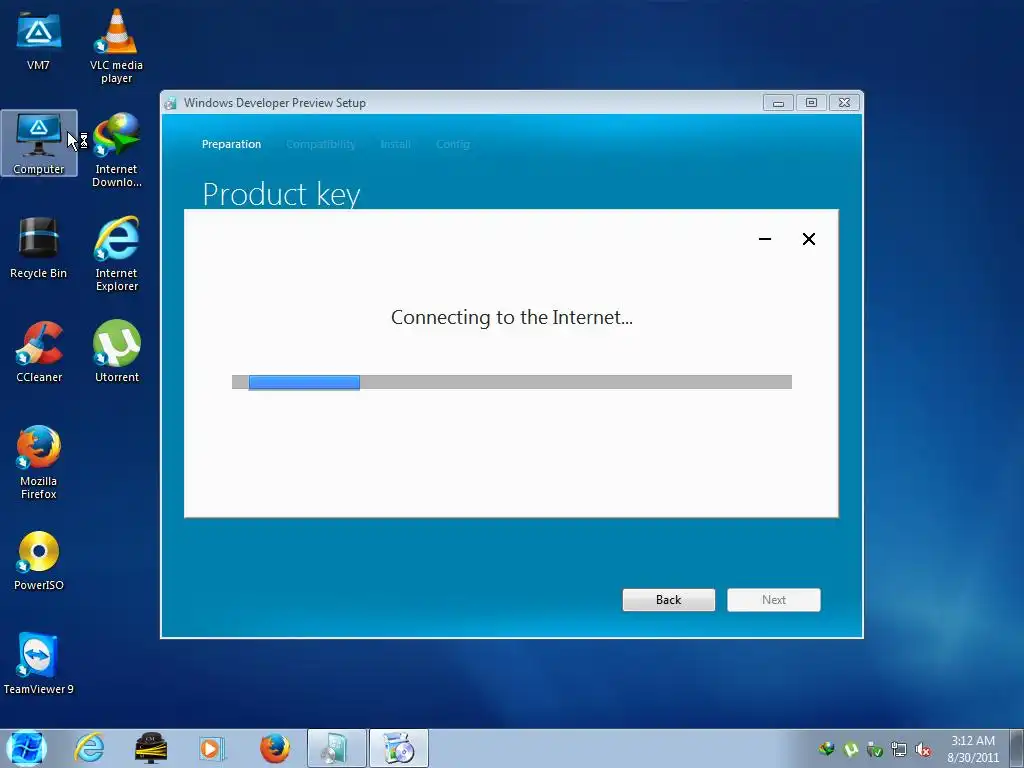Click the Product key heading
This screenshot has width=1024, height=768.
(x=281, y=194)
